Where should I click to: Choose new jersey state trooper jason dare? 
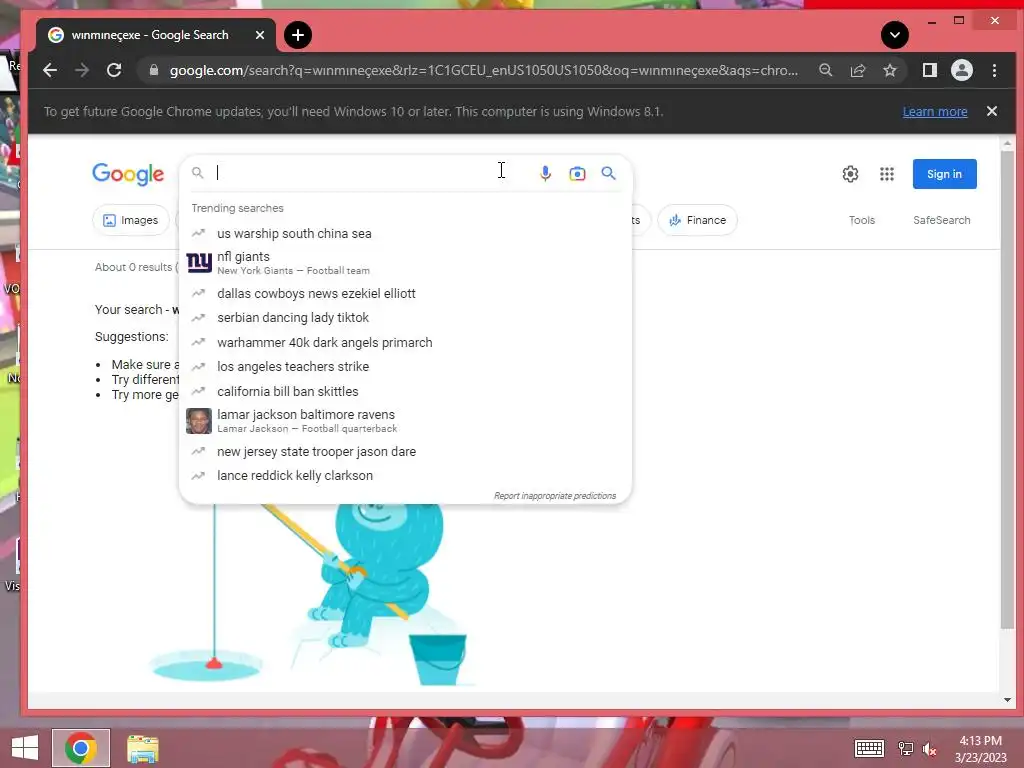405,452
